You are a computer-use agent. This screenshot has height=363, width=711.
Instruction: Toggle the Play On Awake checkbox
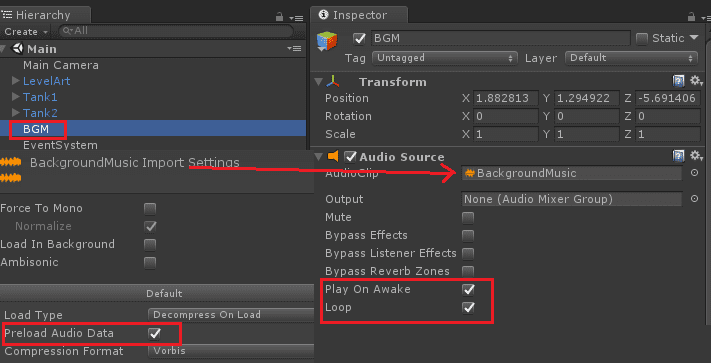point(468,289)
